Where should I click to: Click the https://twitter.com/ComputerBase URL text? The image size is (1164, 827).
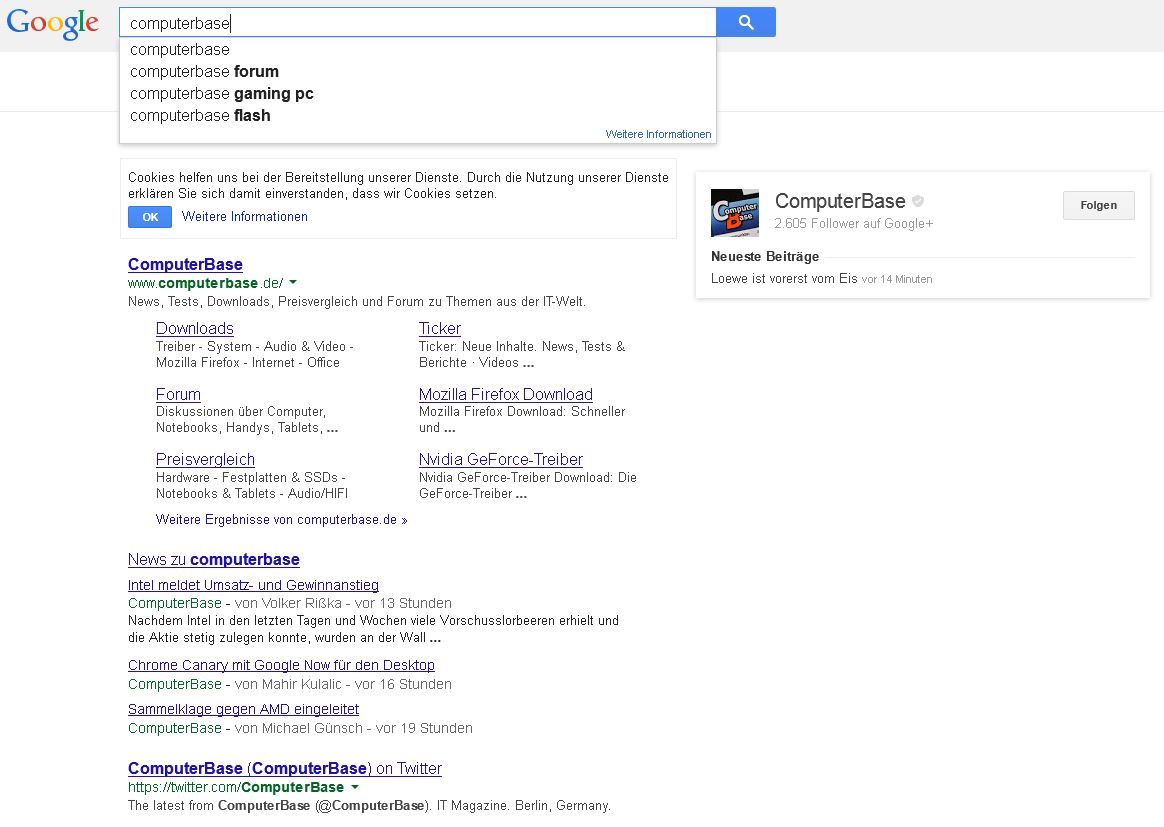(x=236, y=787)
